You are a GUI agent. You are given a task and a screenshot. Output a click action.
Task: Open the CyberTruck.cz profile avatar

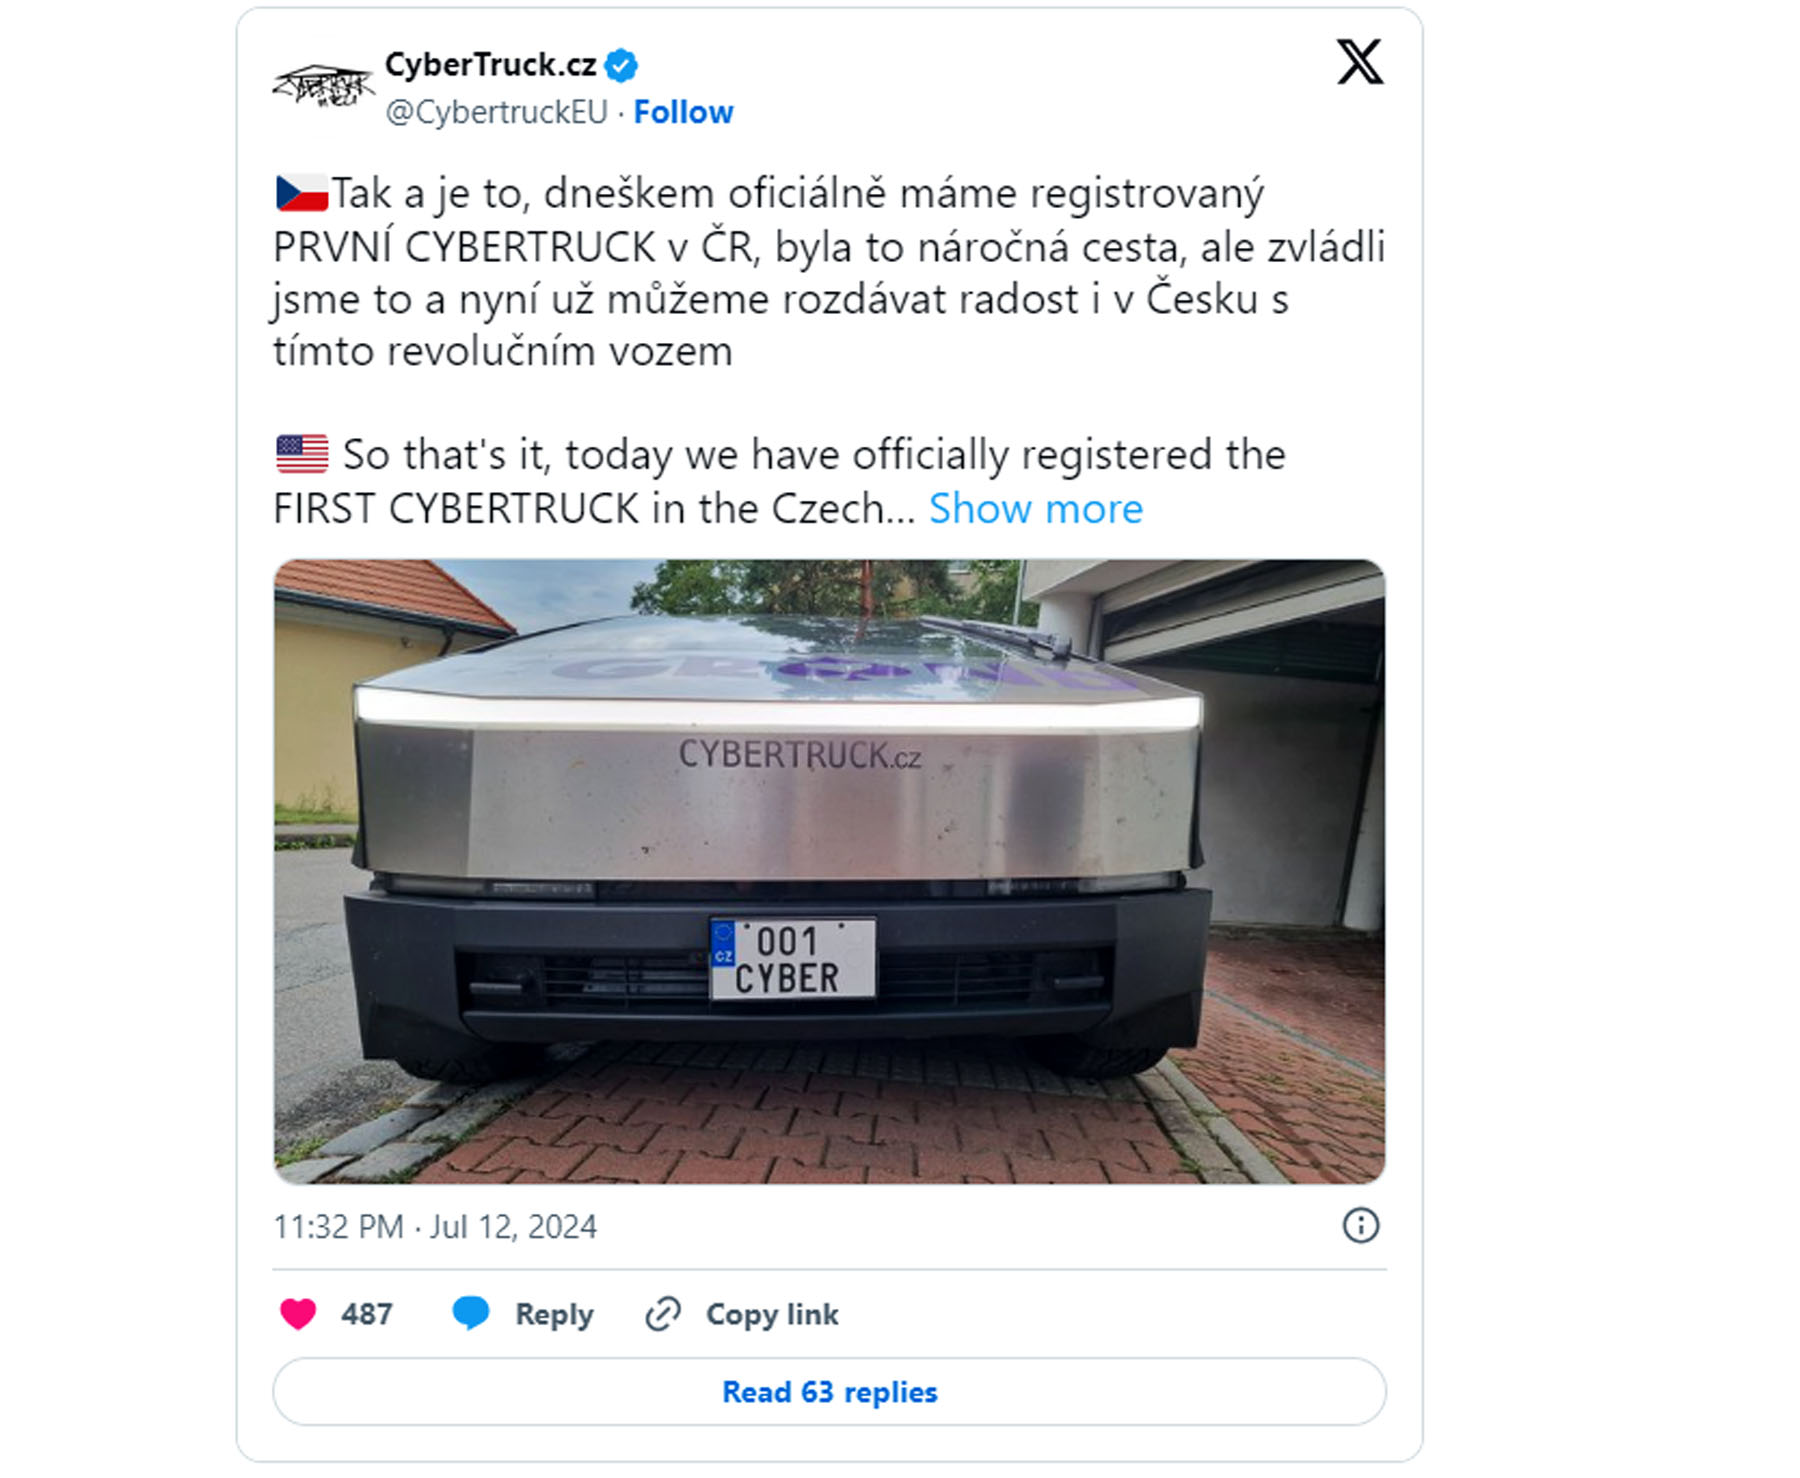coord(323,86)
